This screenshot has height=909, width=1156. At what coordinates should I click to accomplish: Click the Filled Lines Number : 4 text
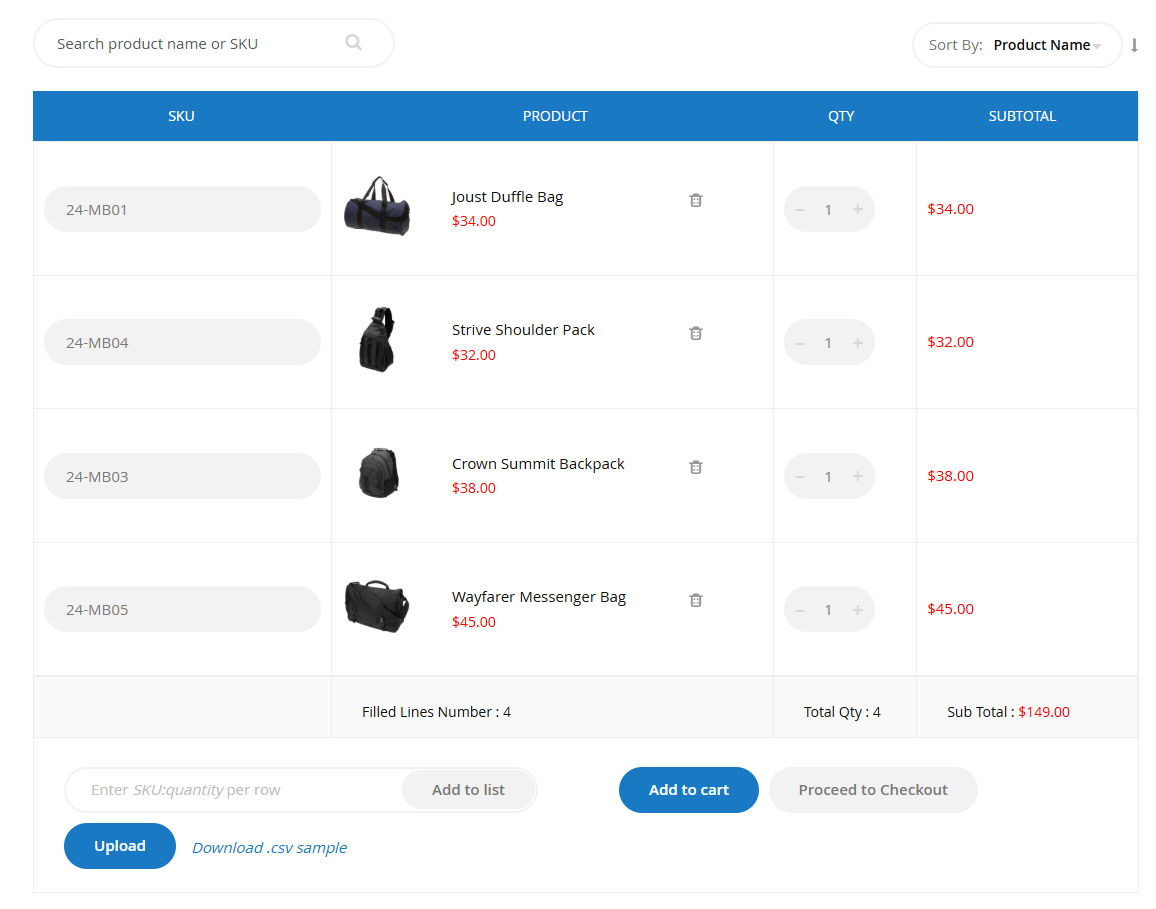point(436,711)
